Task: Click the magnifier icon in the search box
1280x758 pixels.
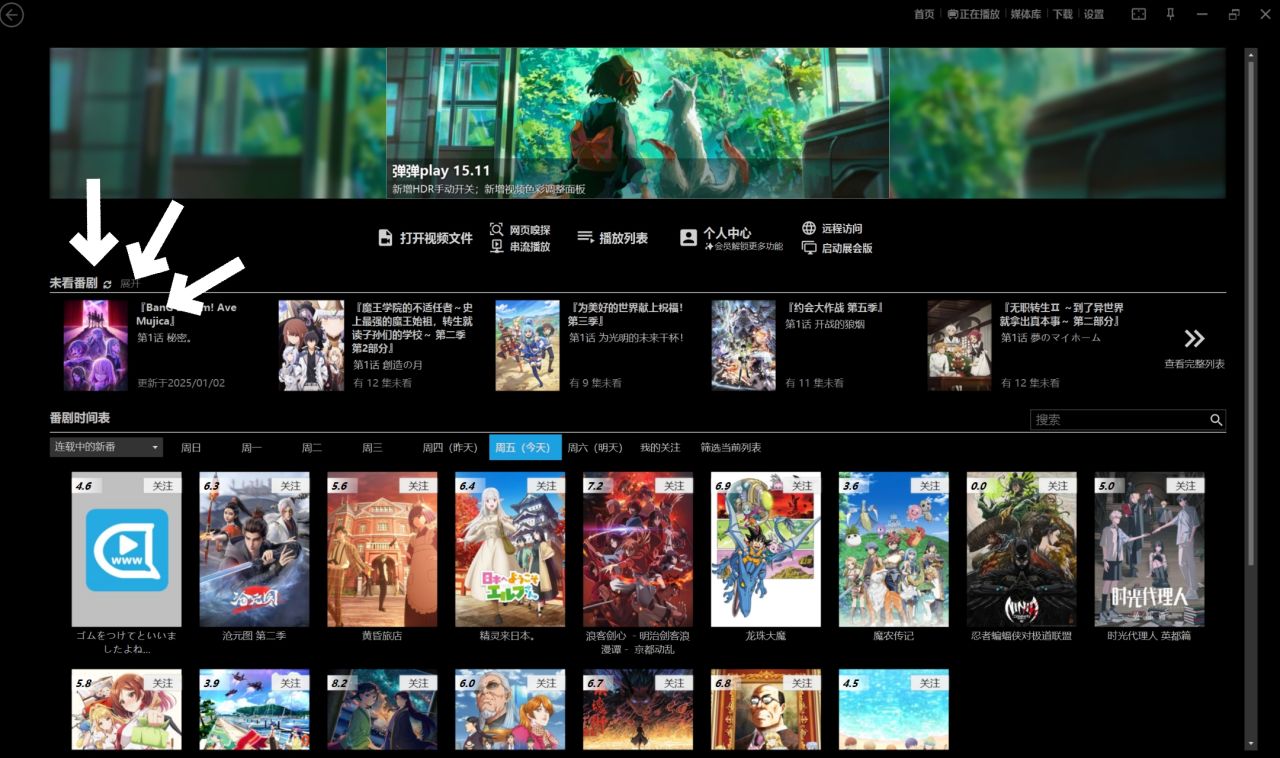Action: [1216, 420]
